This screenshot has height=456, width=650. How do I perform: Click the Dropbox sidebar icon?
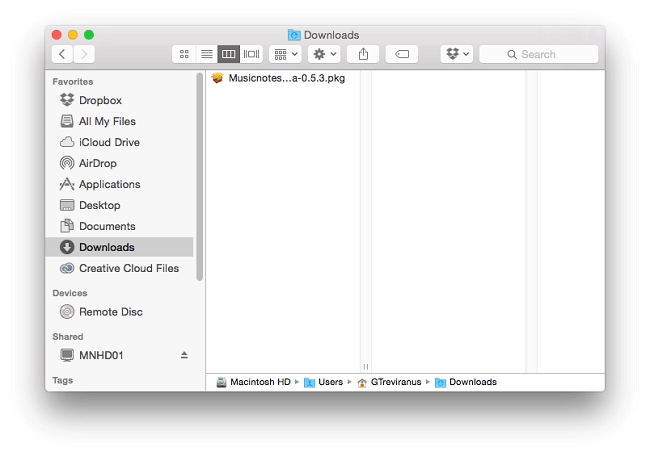[x=67, y=100]
